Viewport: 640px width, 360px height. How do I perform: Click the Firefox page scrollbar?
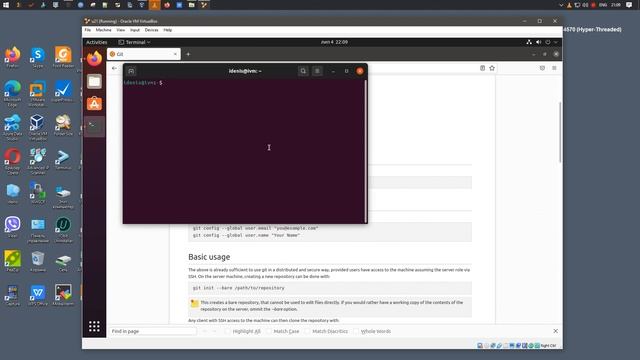[x=560, y=132]
